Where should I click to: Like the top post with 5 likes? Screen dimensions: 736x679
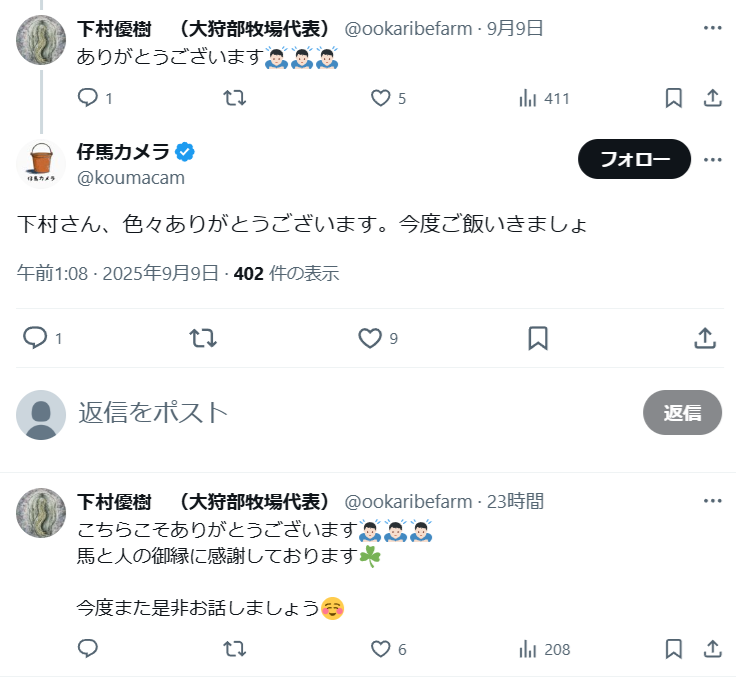point(380,98)
